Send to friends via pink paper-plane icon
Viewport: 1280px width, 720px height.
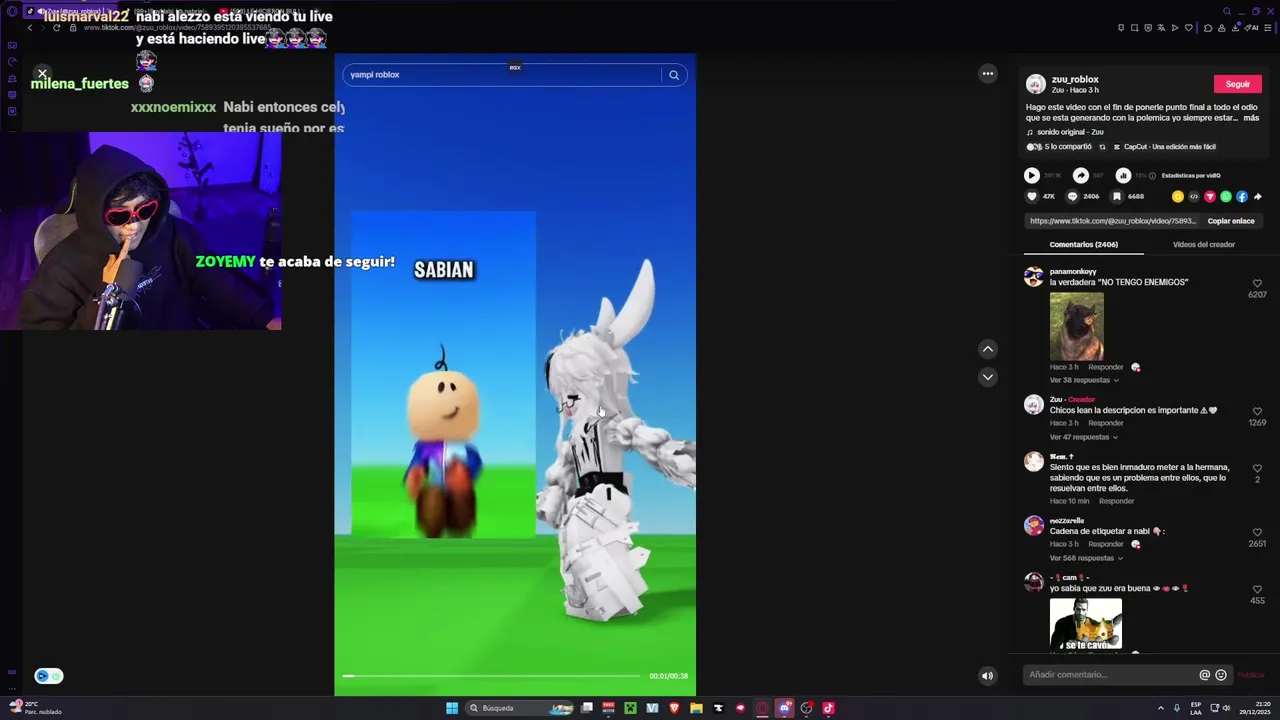pos(1210,197)
